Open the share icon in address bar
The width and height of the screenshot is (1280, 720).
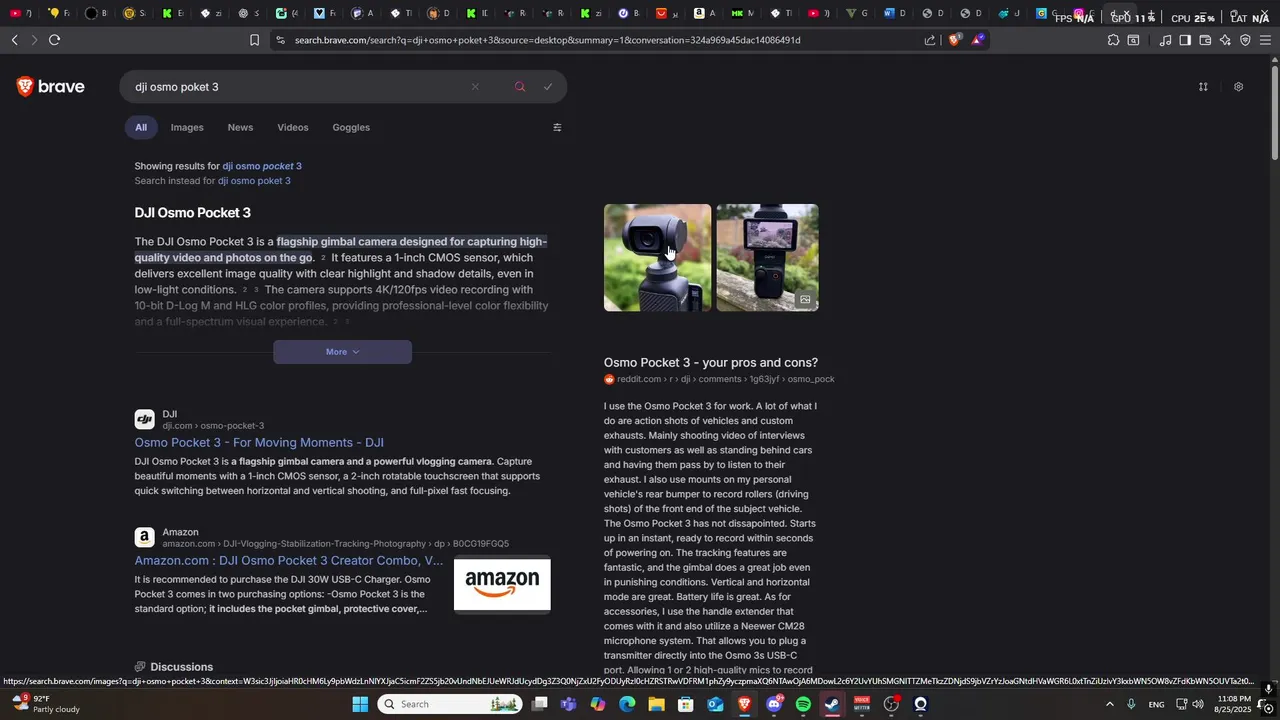click(930, 40)
